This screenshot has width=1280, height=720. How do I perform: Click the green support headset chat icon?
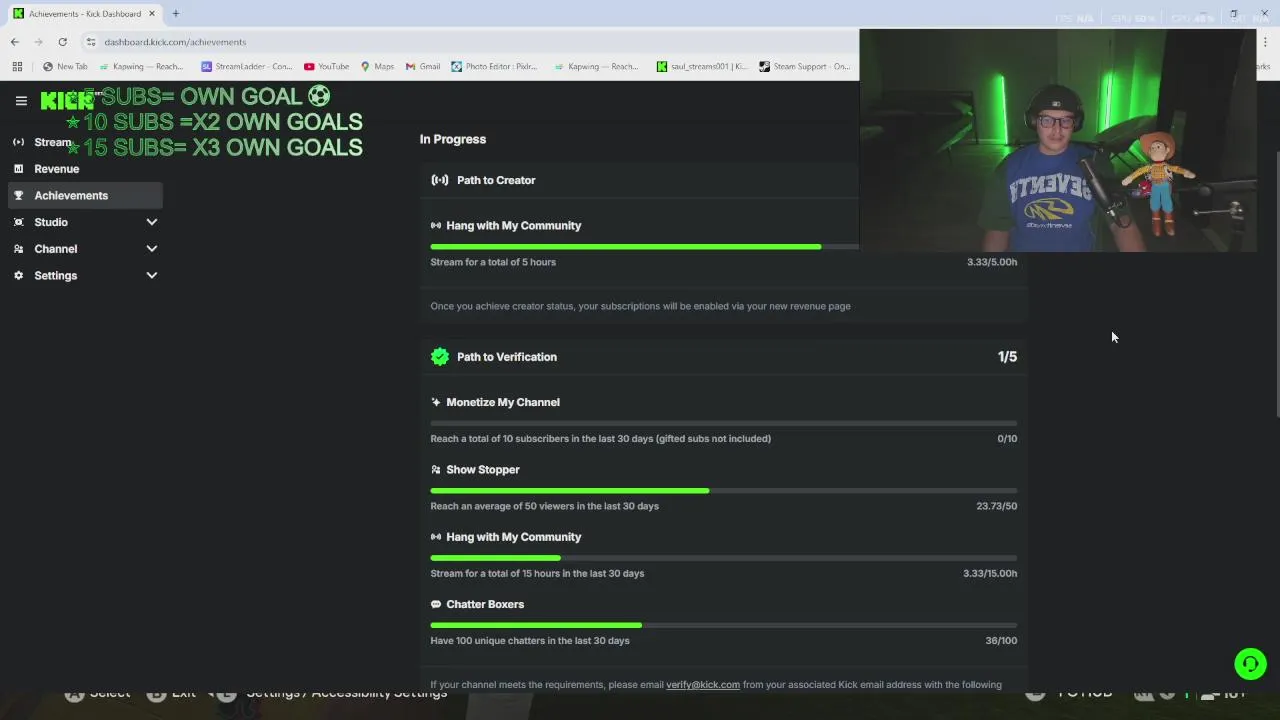click(x=1250, y=664)
